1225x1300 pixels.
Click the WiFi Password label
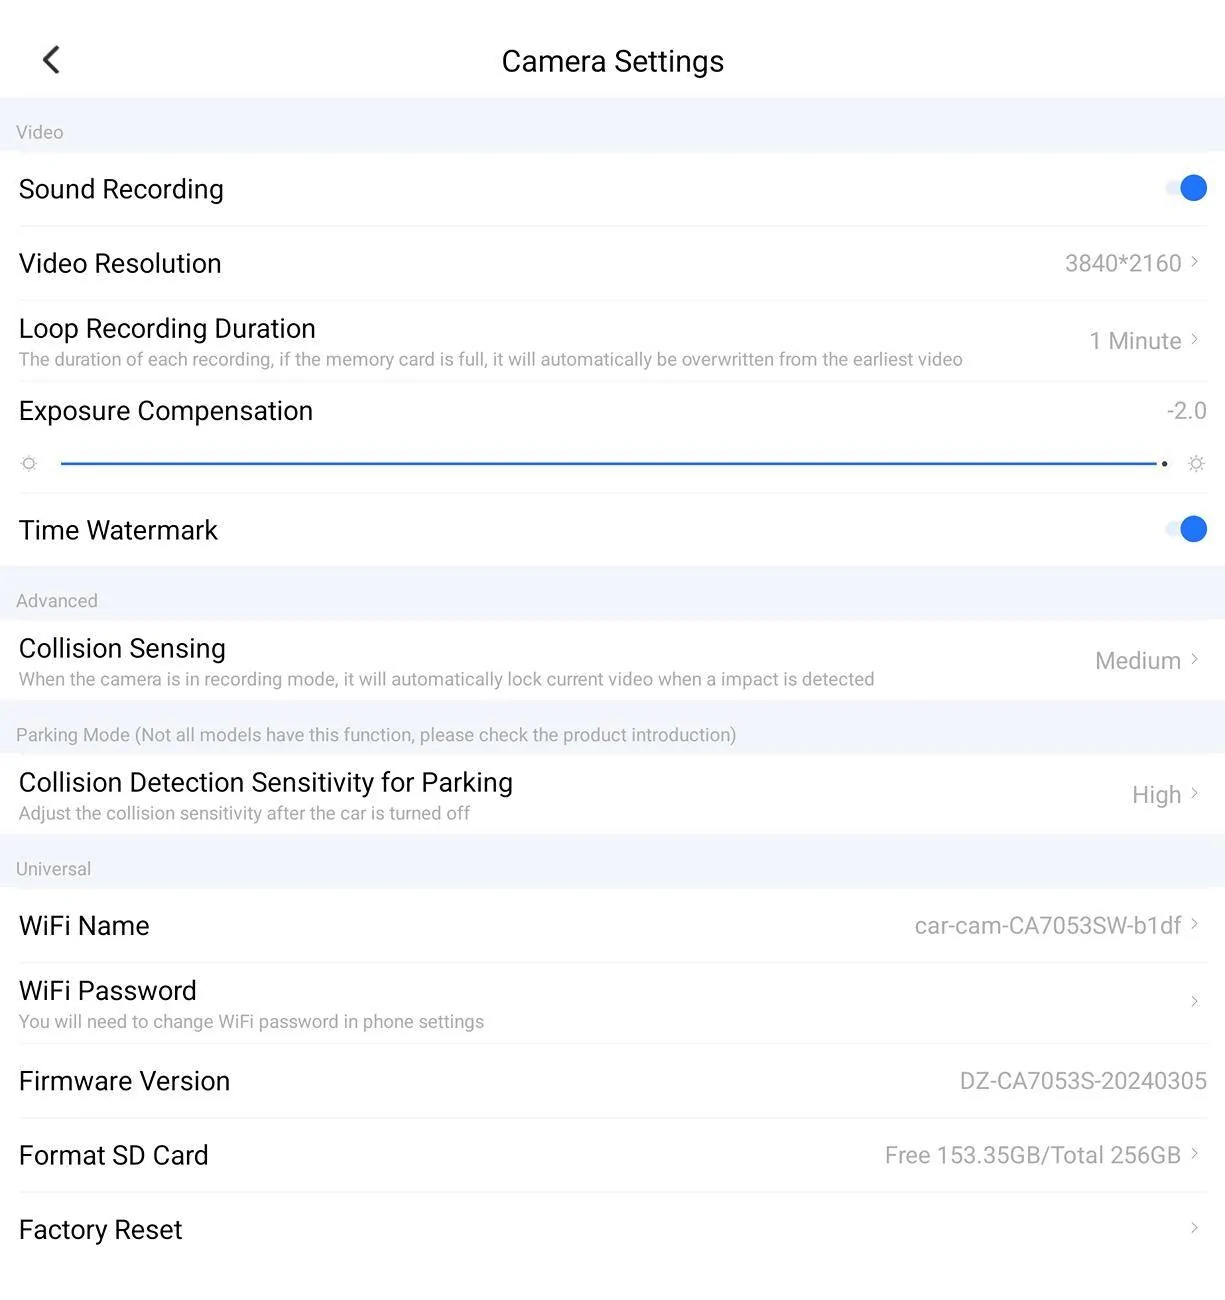pos(108,991)
